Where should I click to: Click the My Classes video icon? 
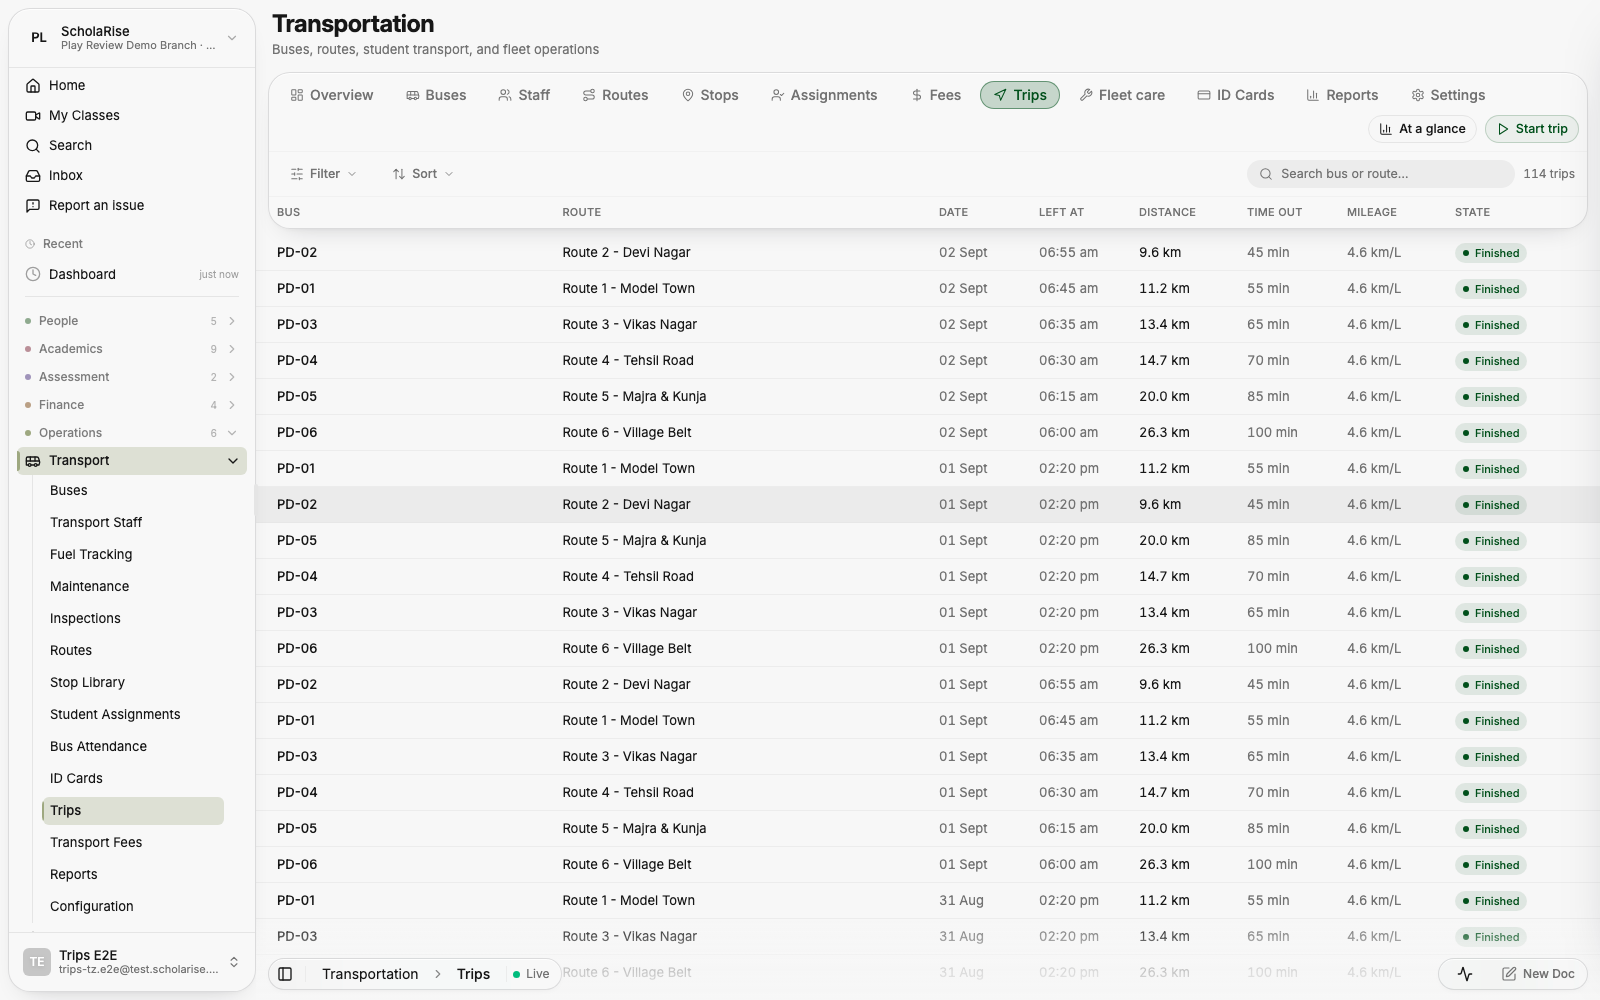click(x=33, y=116)
